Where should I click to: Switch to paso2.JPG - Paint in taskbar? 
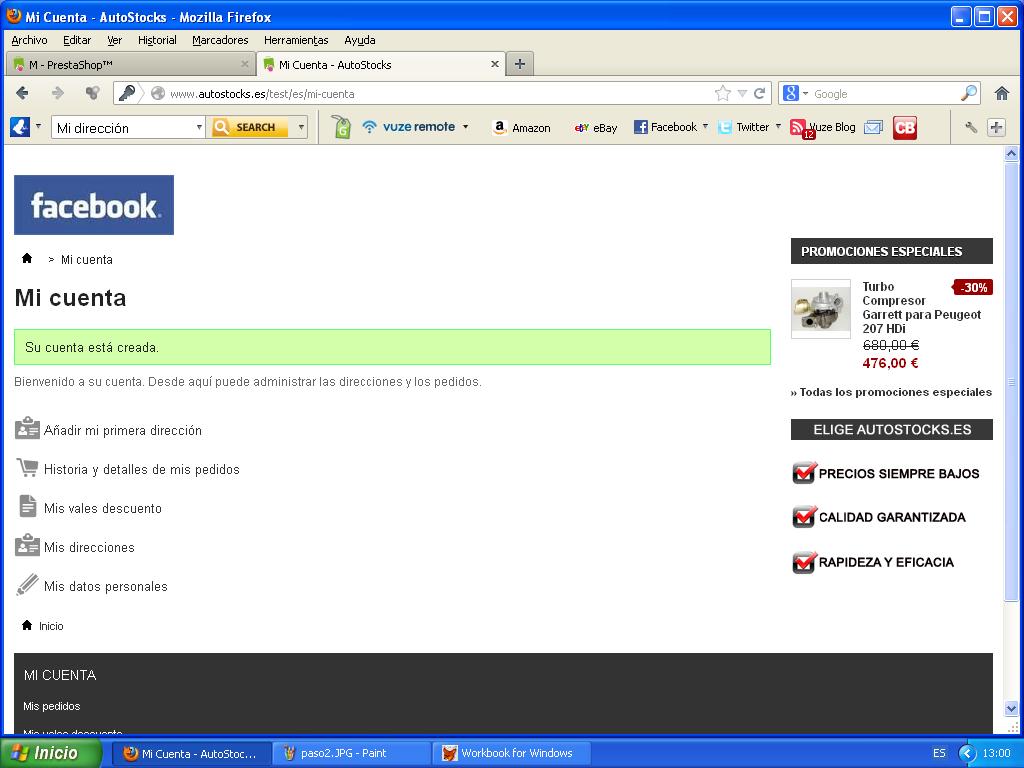[351, 753]
